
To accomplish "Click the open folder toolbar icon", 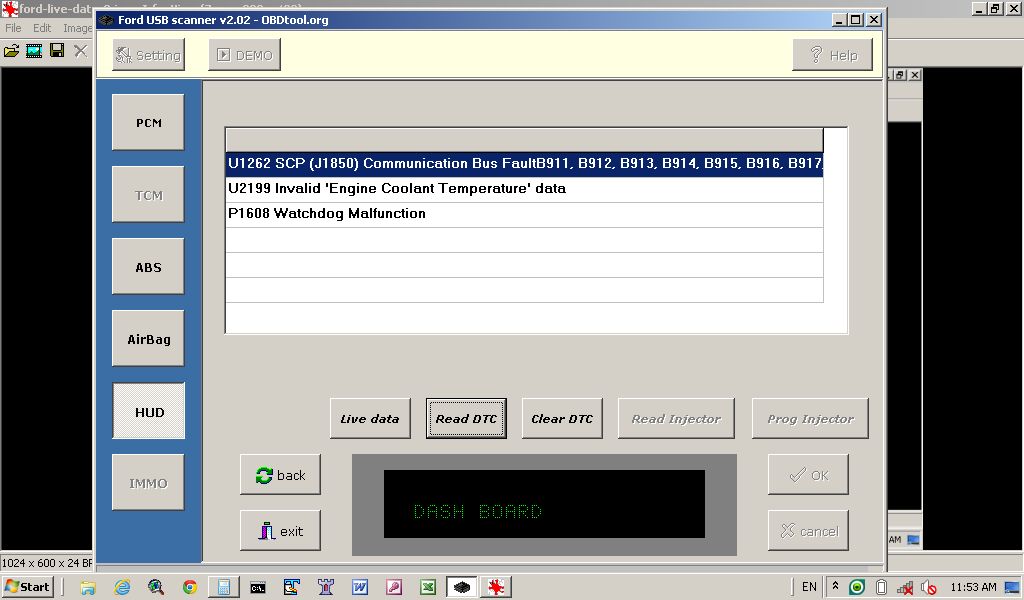I will click(x=12, y=50).
